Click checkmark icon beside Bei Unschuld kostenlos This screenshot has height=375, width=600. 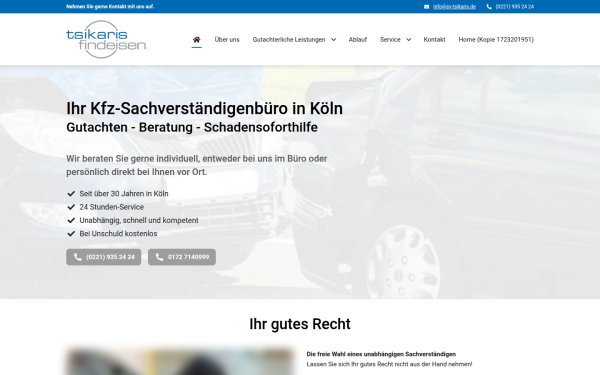tap(71, 233)
